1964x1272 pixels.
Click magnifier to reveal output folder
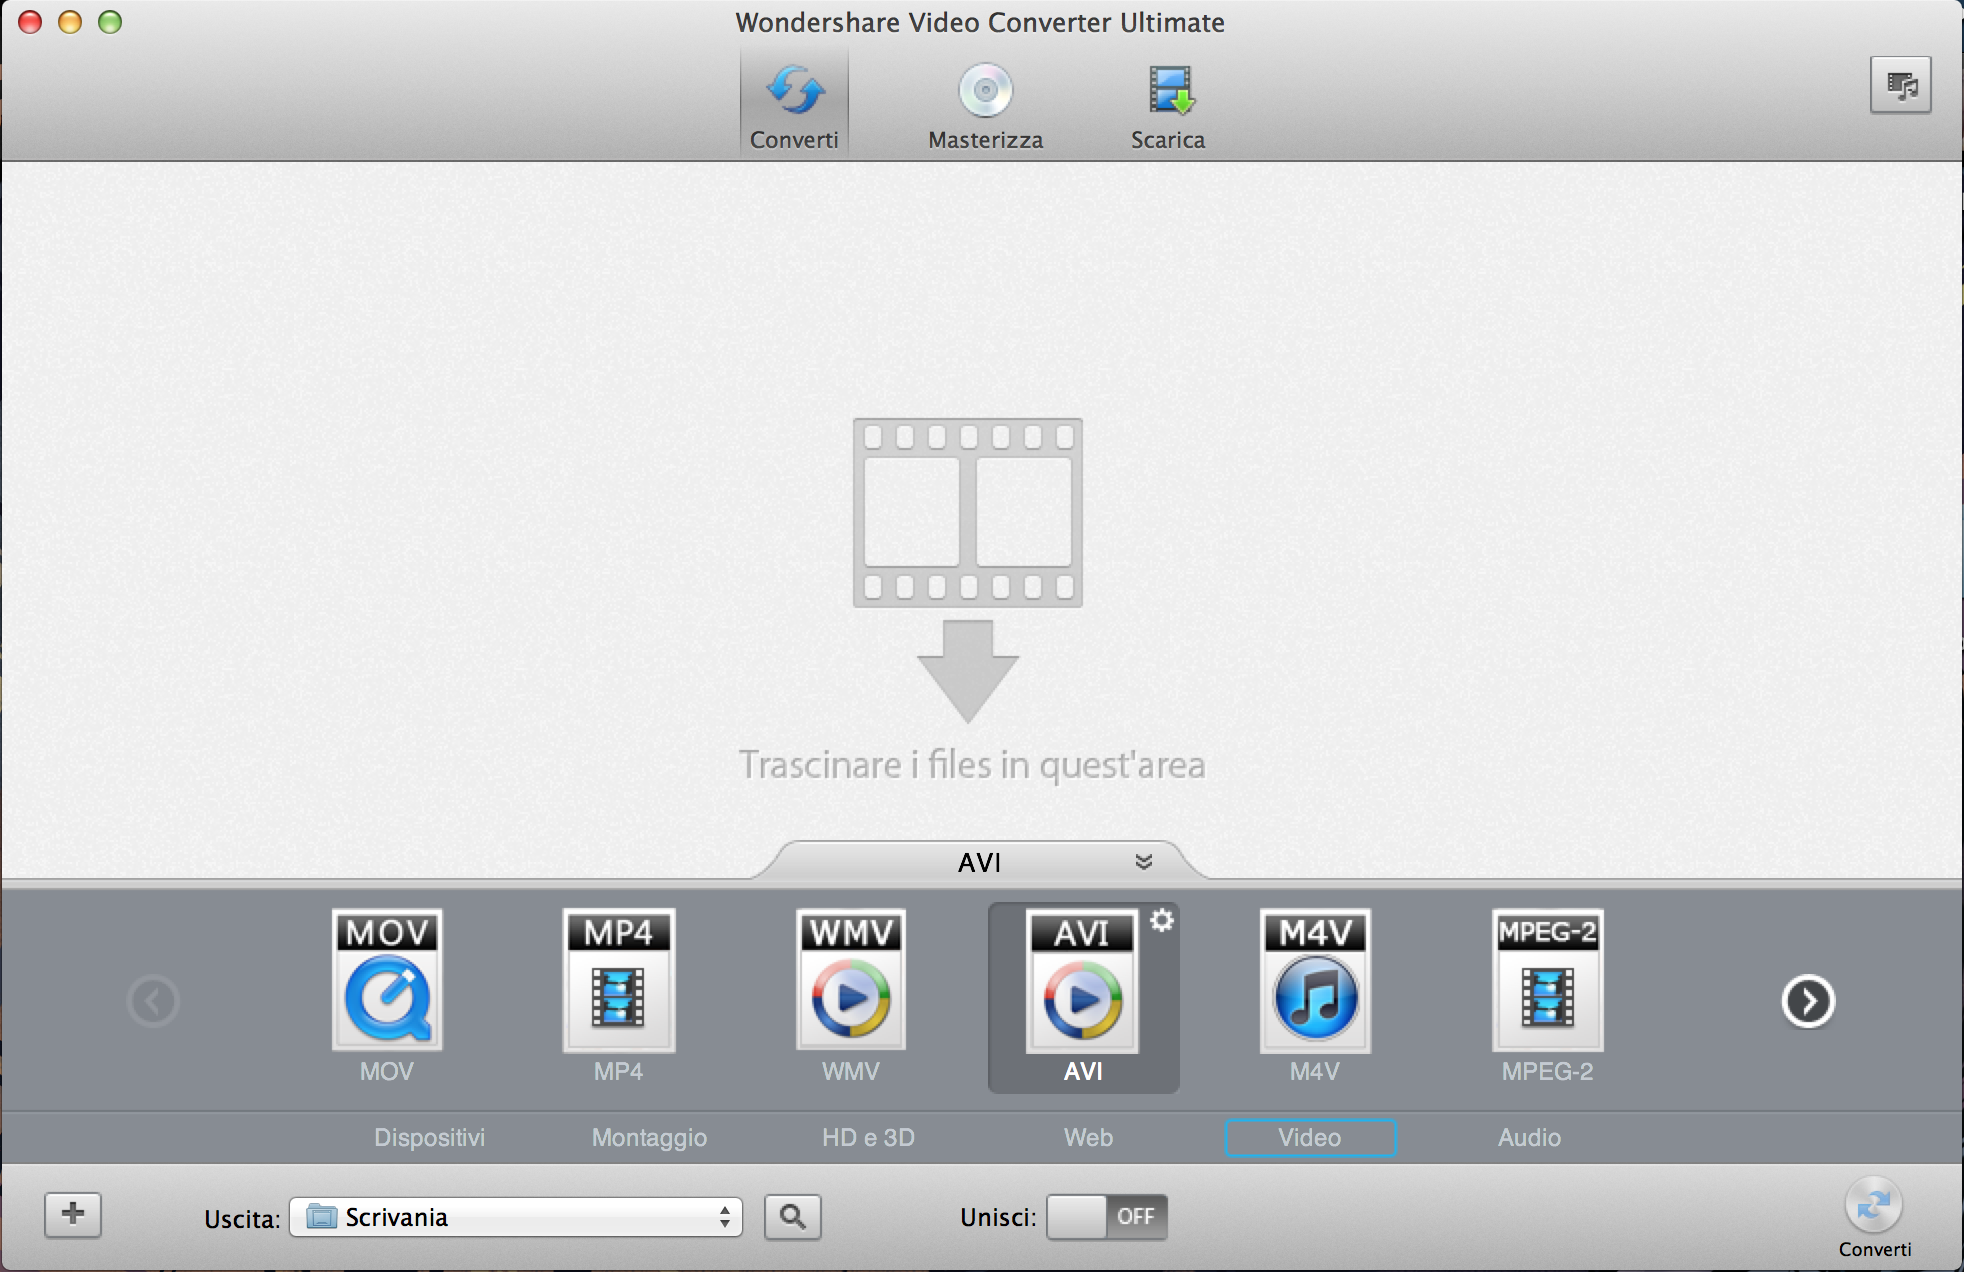point(792,1217)
